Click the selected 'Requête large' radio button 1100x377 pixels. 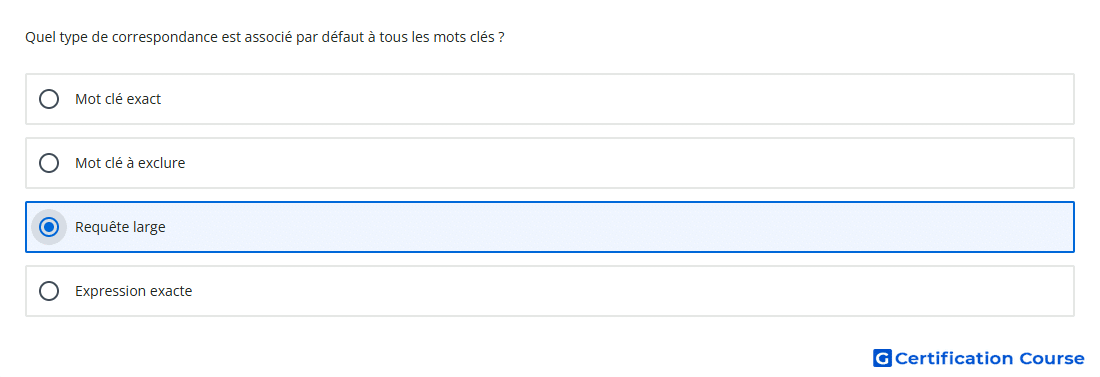49,227
